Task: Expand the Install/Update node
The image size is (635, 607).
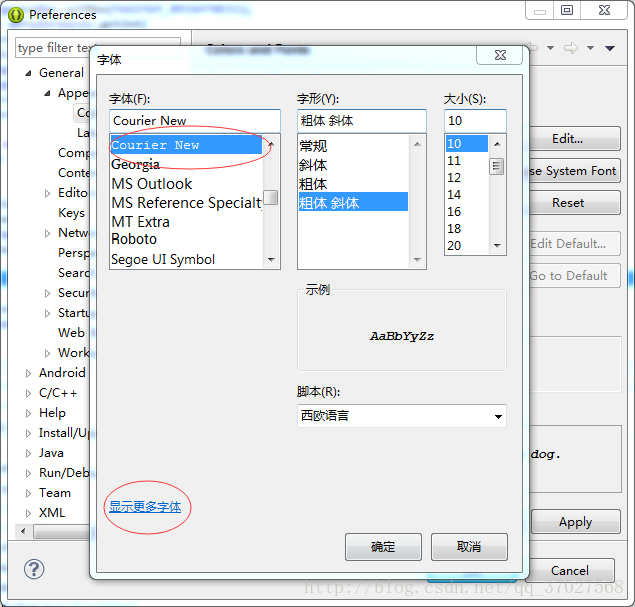Action: pyautogui.click(x=28, y=433)
